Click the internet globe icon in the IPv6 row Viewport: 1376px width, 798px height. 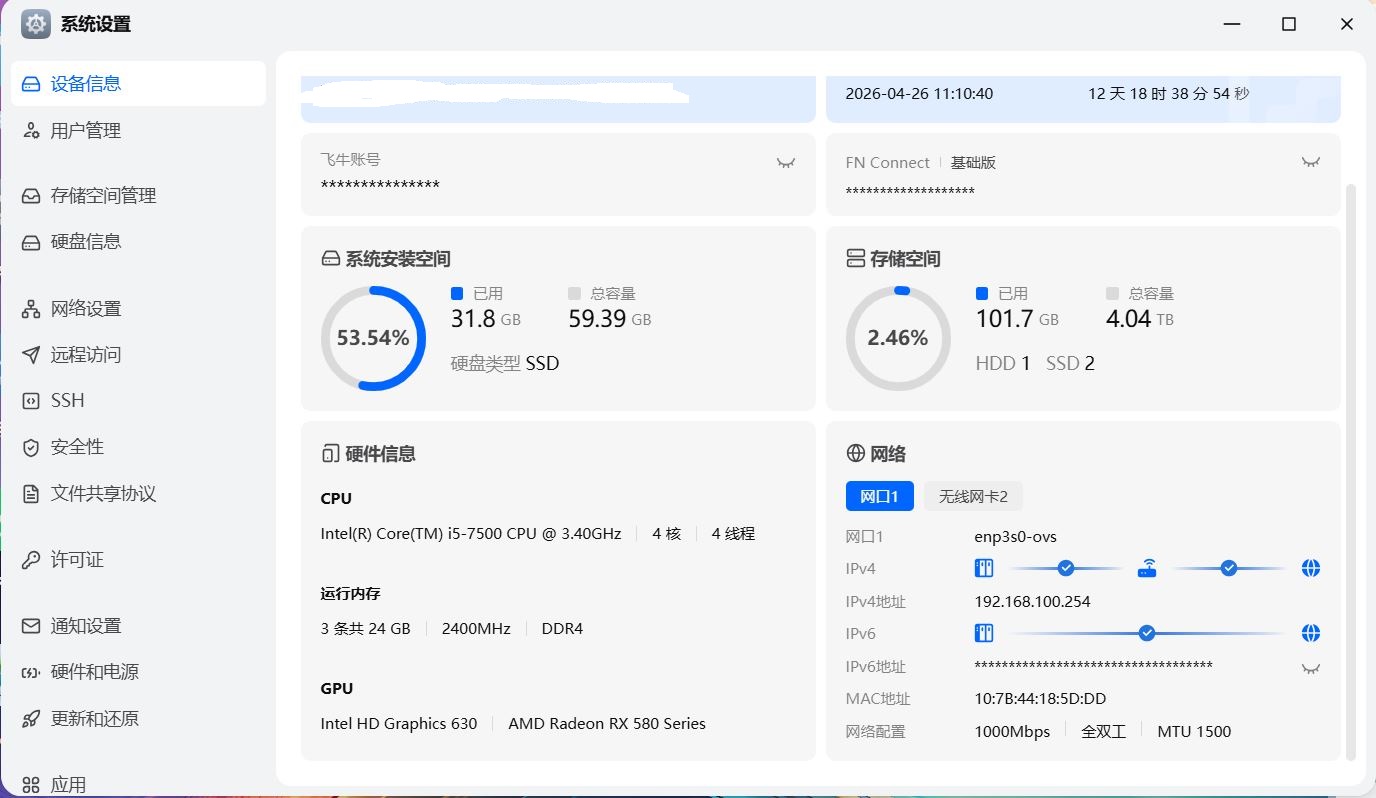pyautogui.click(x=1311, y=634)
